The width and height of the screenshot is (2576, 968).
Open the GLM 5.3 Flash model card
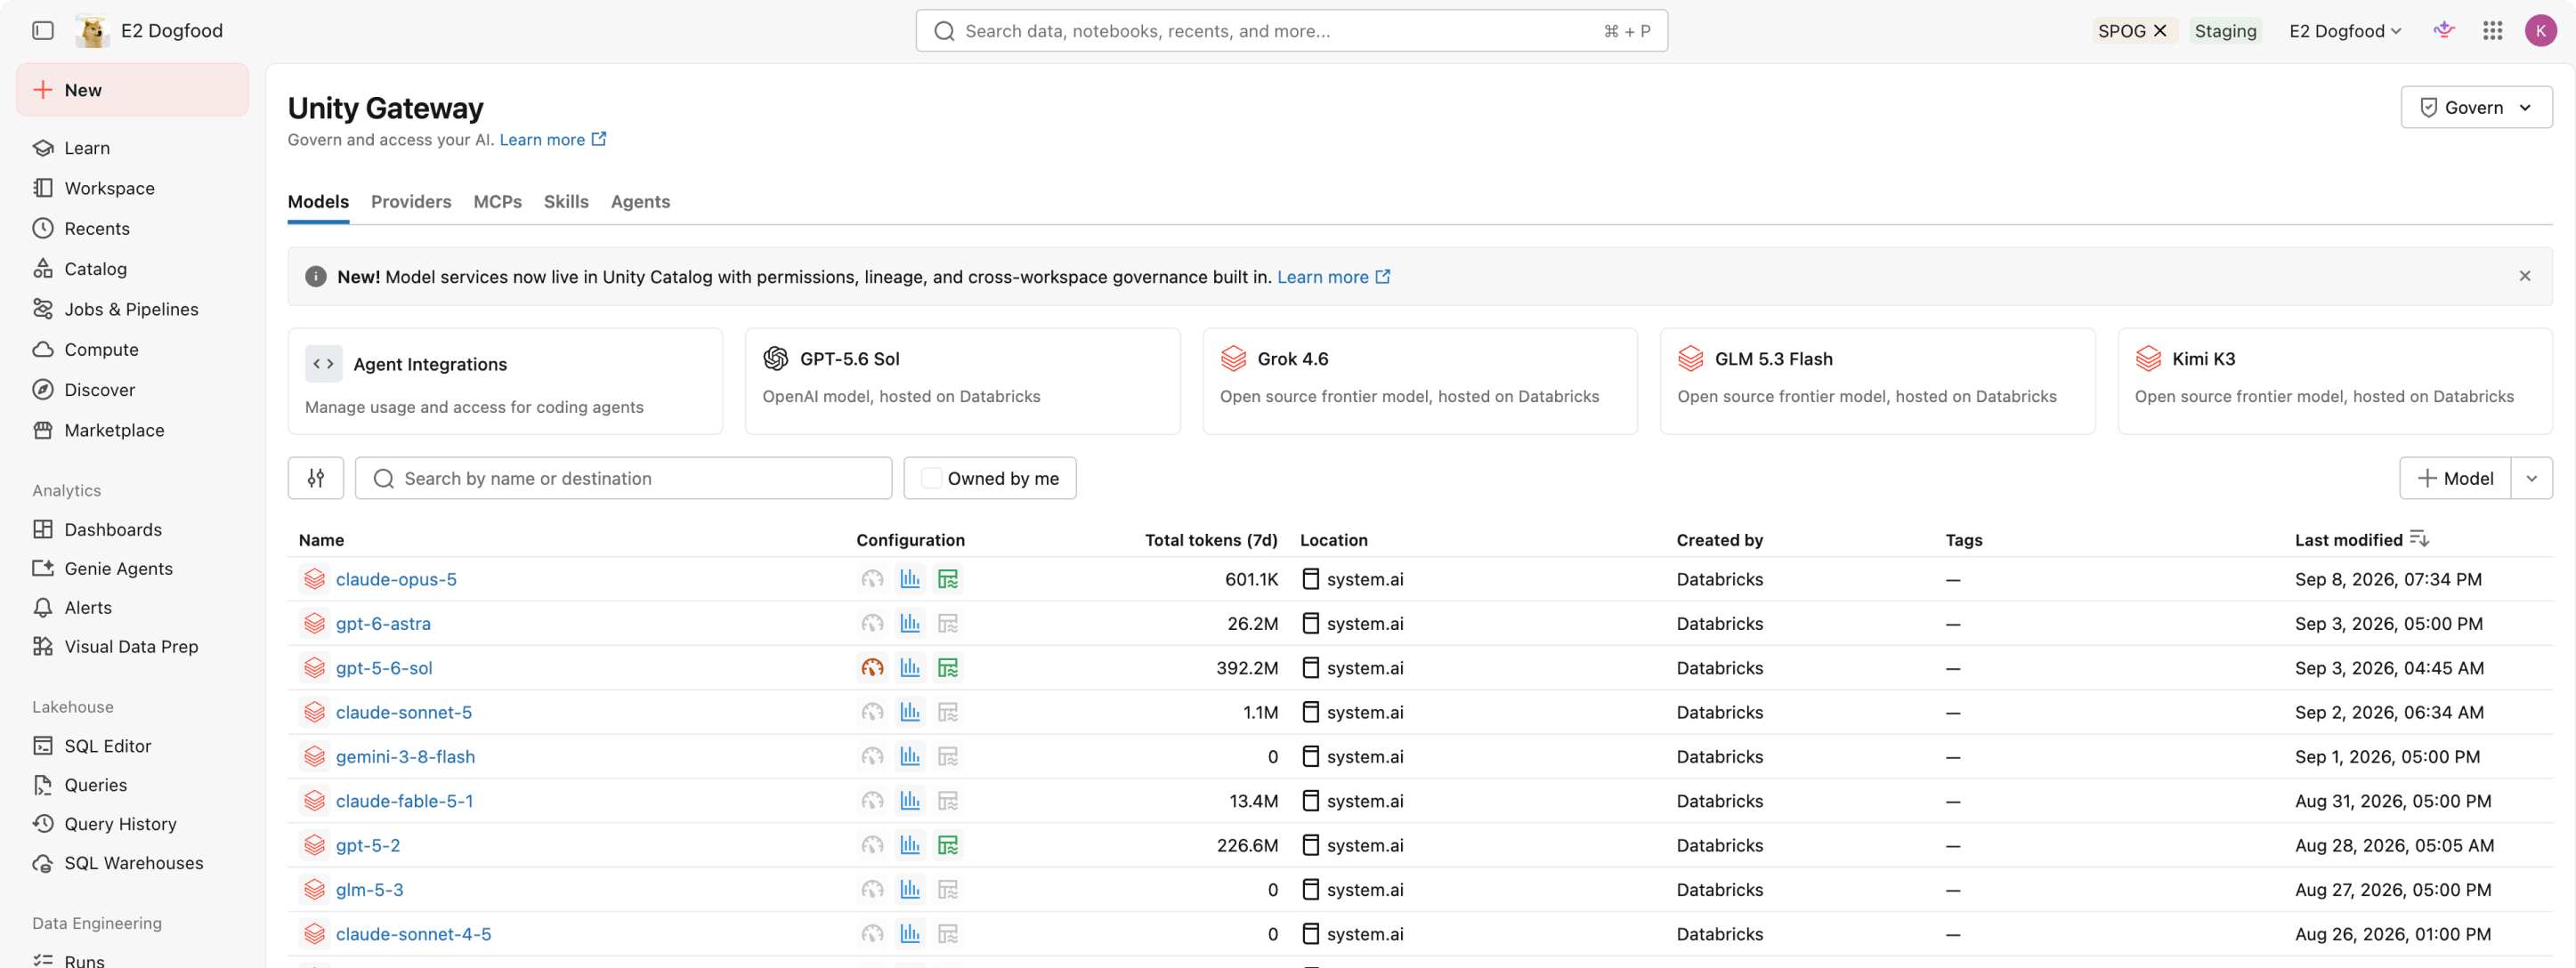[1877, 381]
